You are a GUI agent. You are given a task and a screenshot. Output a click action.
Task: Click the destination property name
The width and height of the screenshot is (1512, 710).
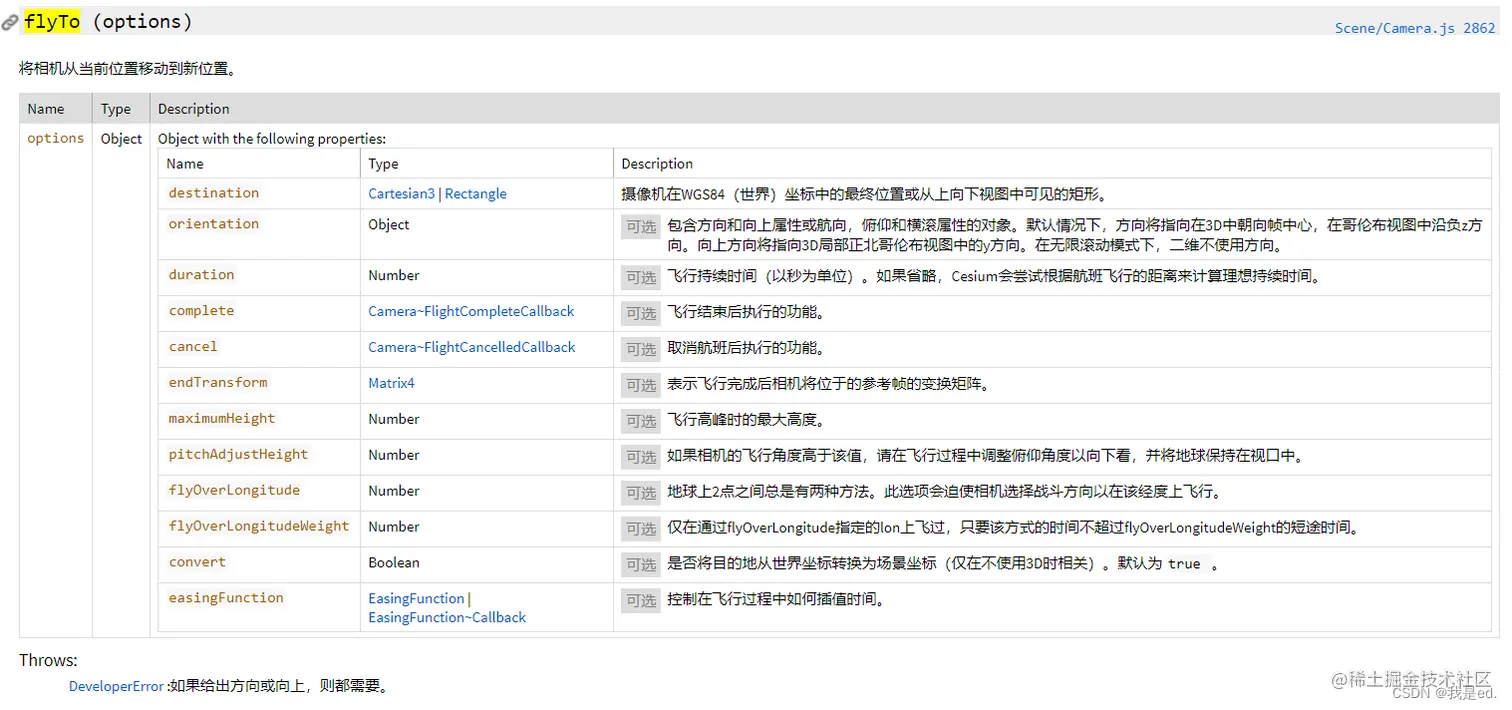click(213, 193)
